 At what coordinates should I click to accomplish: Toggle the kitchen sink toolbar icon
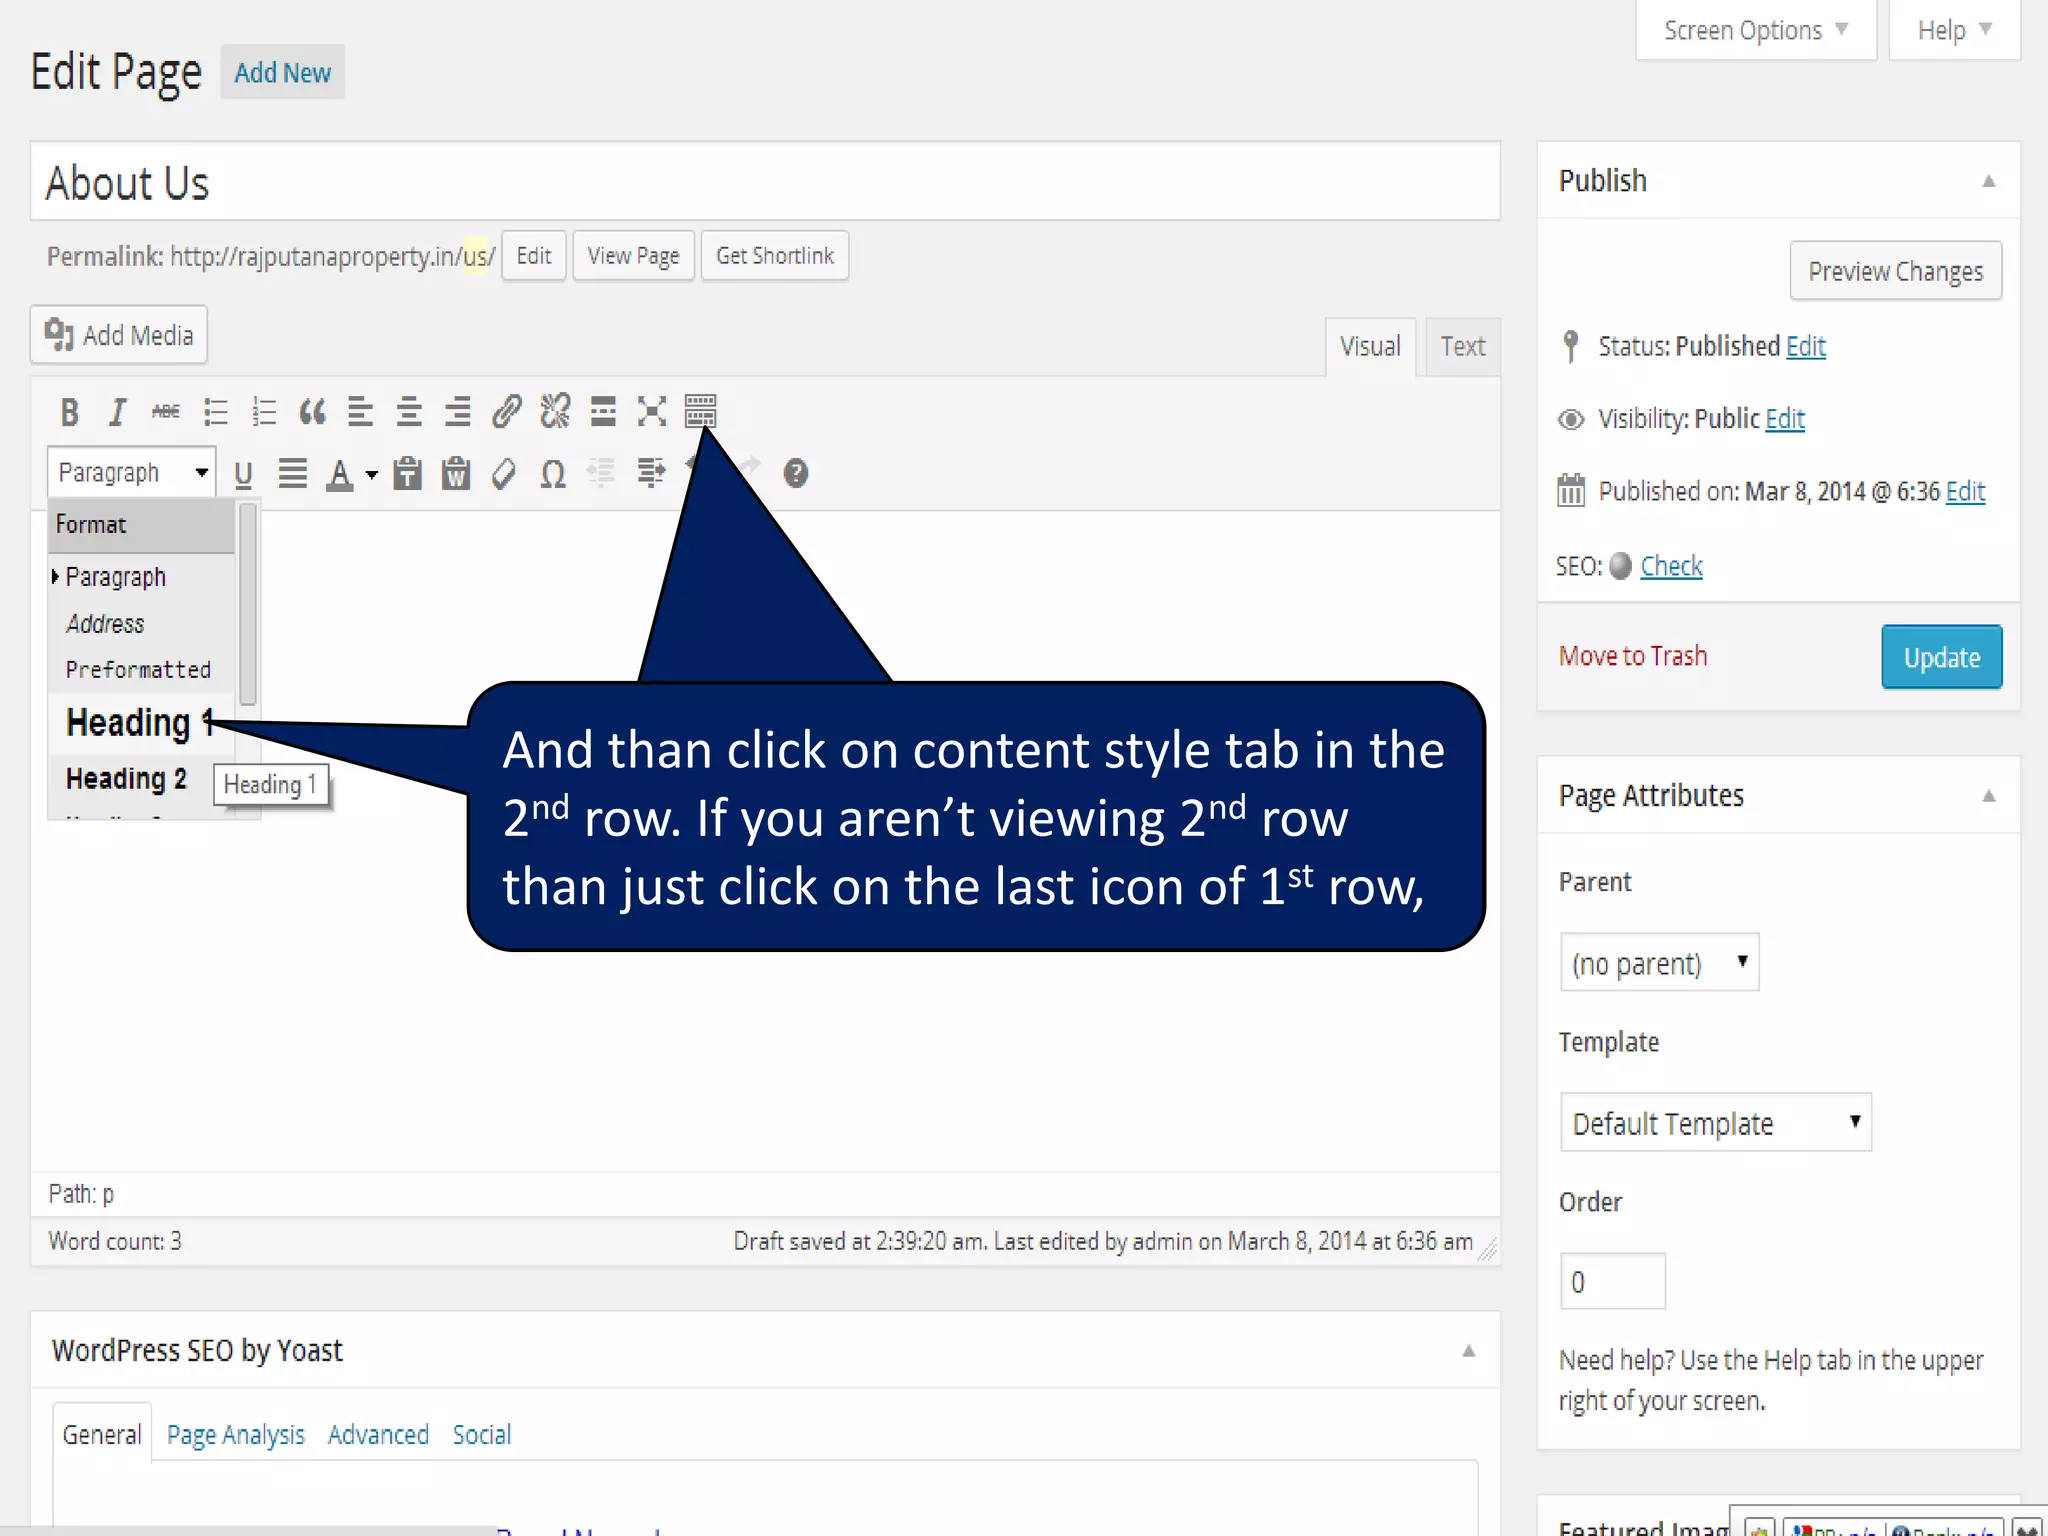(700, 411)
